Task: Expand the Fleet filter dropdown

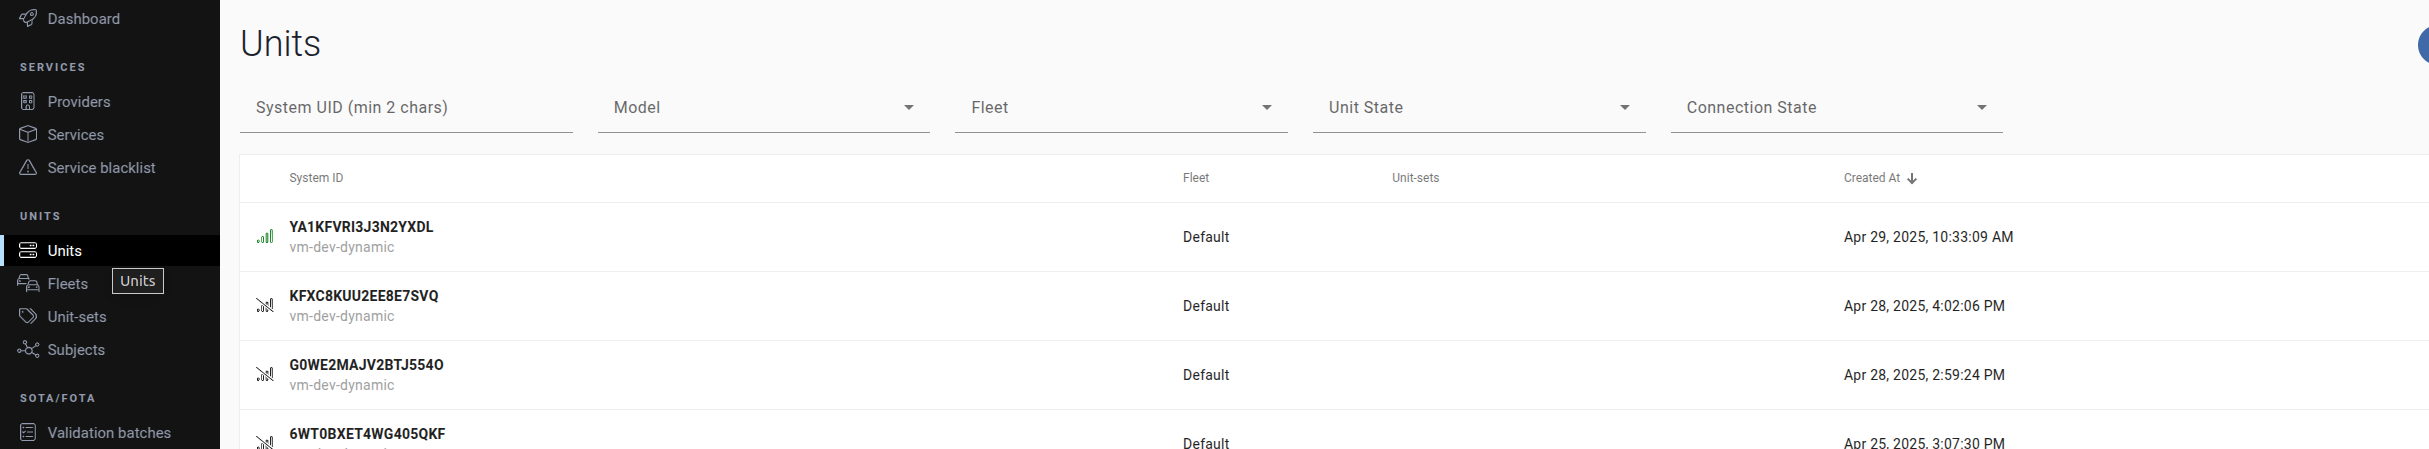Action: pos(1120,108)
